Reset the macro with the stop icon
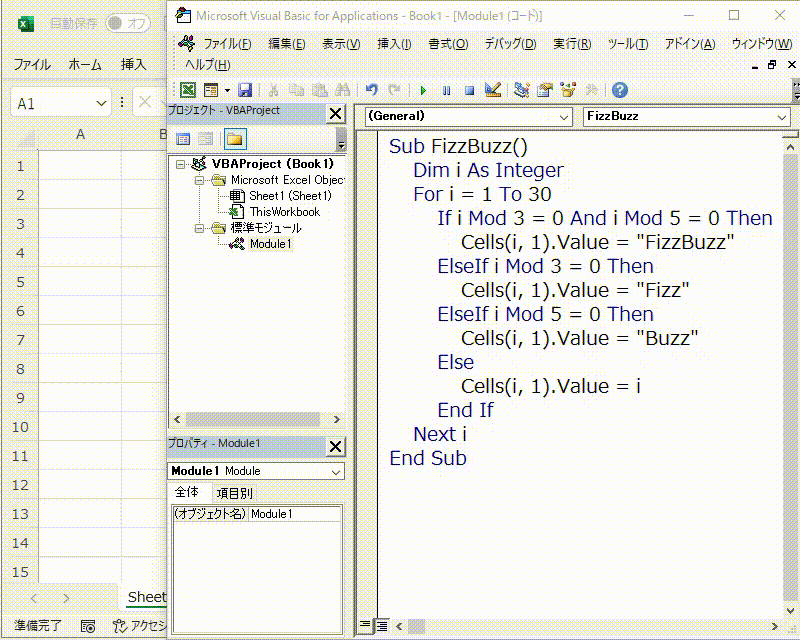The image size is (800, 640). click(x=470, y=90)
